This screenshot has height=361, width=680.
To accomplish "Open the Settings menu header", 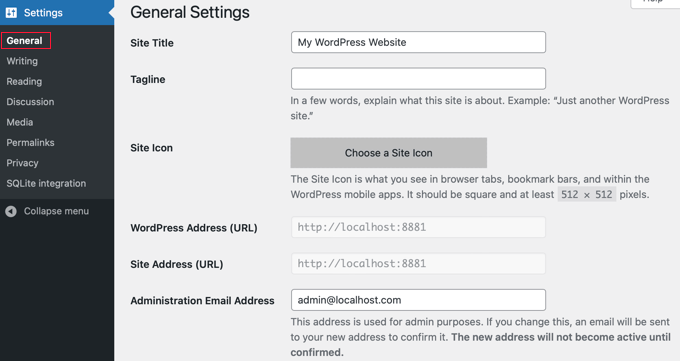I will (57, 13).
